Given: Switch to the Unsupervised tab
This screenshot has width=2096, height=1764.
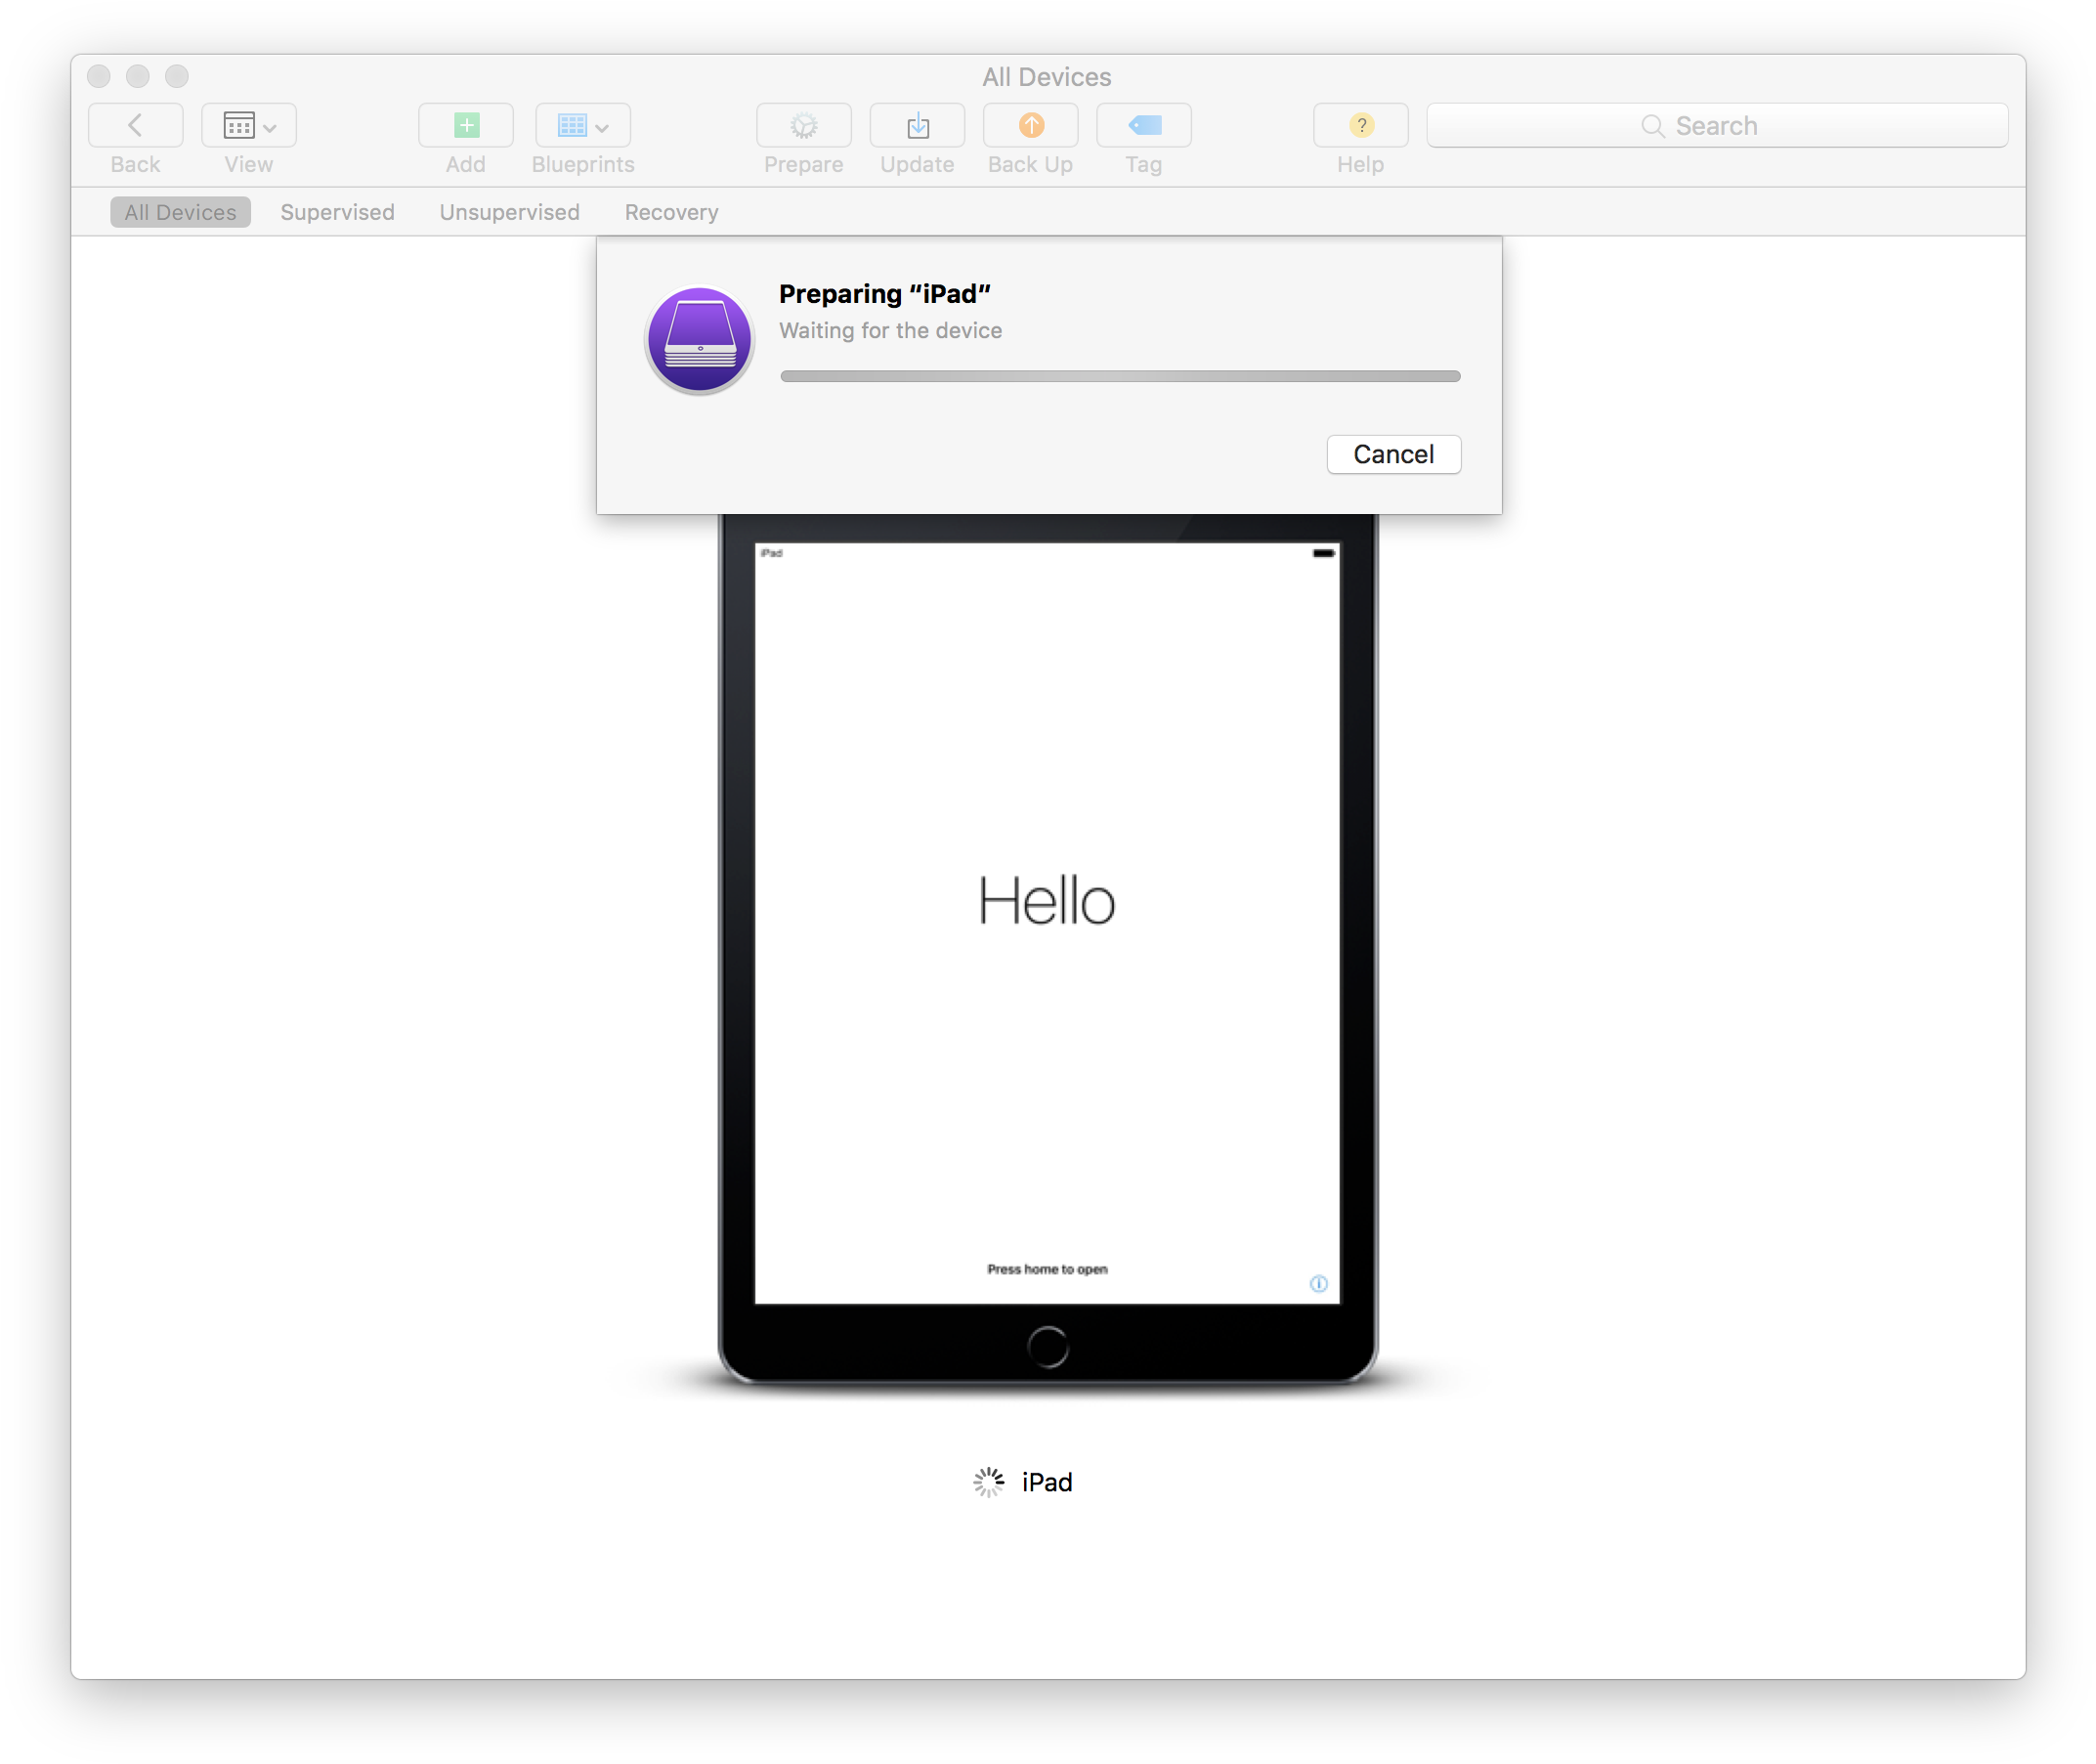Looking at the screenshot, I should point(509,212).
